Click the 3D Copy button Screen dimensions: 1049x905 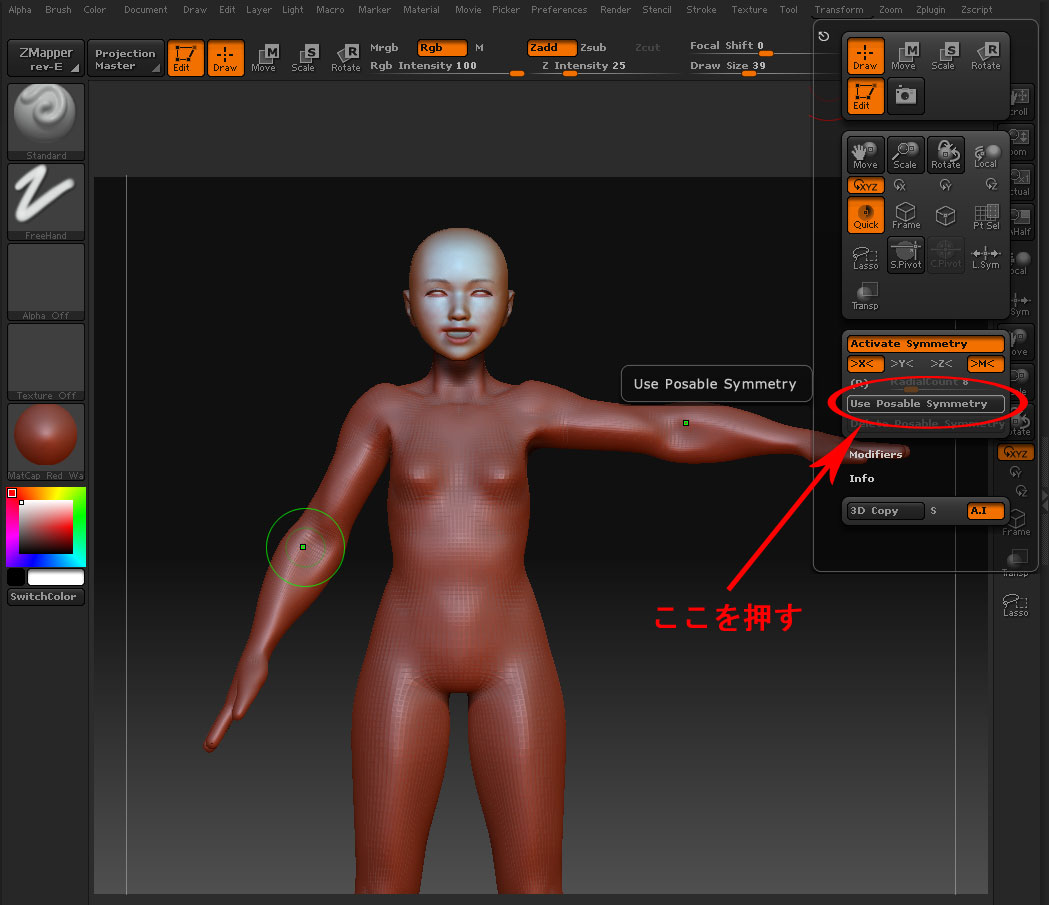(886, 510)
